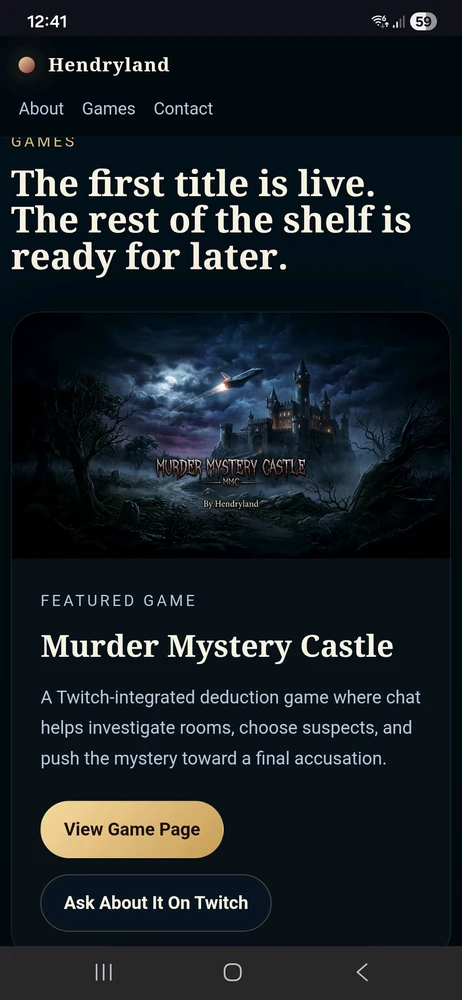This screenshot has width=462, height=1000.
Task: Open the Murder Mystery Castle cover image
Action: coord(231,435)
